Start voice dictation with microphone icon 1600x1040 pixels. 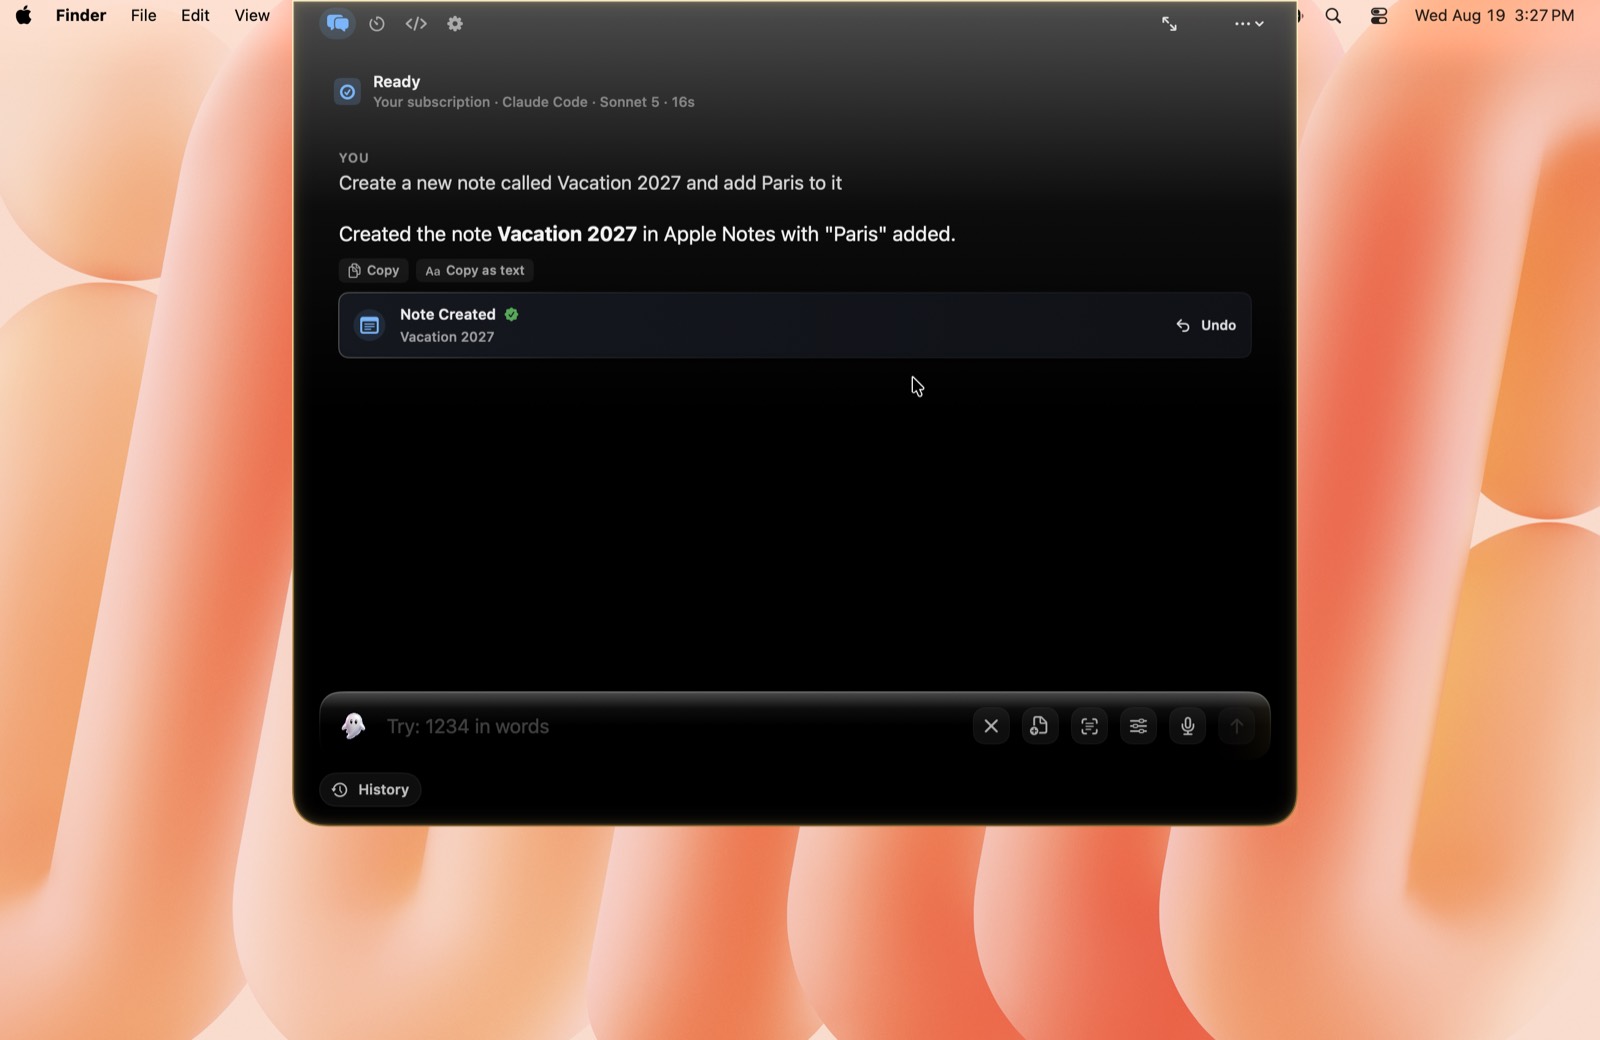(1188, 727)
